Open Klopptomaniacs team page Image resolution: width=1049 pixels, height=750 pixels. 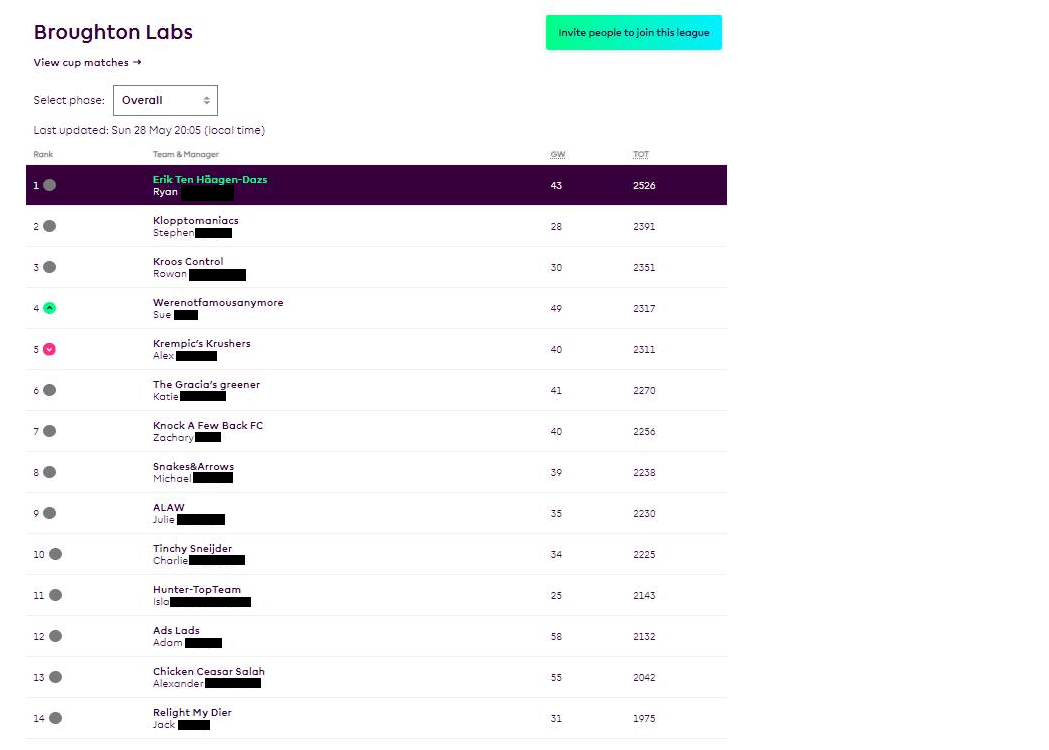196,221
